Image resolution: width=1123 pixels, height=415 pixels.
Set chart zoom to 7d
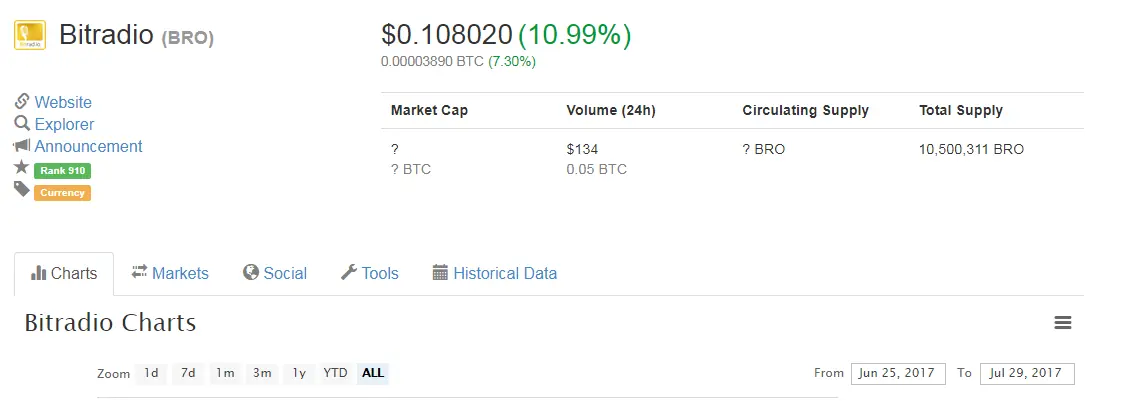(188, 373)
